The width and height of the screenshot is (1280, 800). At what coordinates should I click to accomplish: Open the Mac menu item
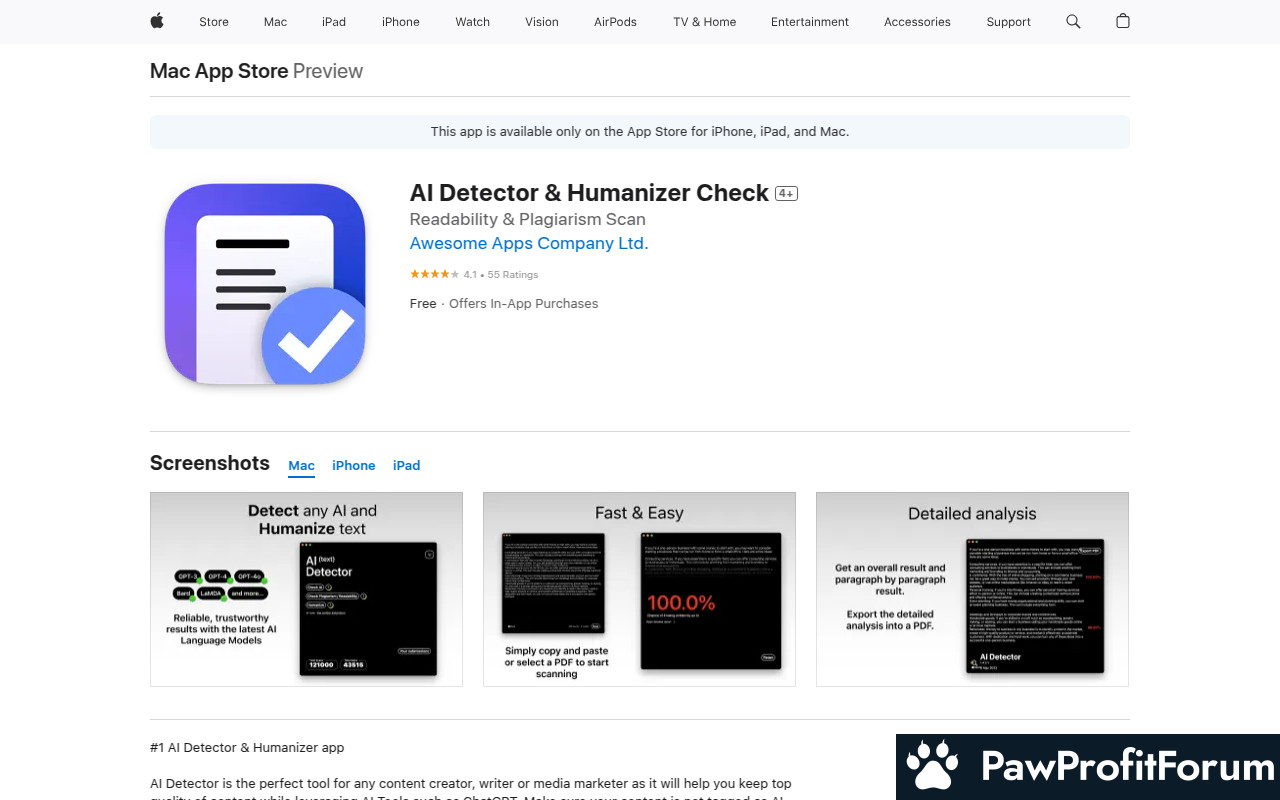click(x=275, y=22)
